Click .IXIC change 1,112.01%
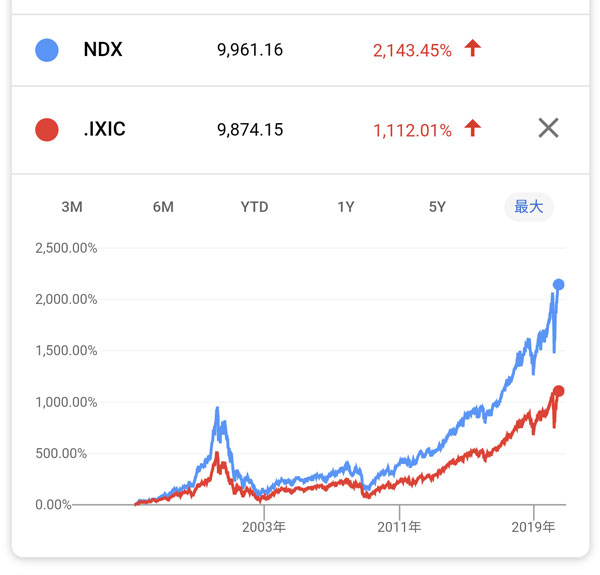The image size is (600, 575). point(412,129)
